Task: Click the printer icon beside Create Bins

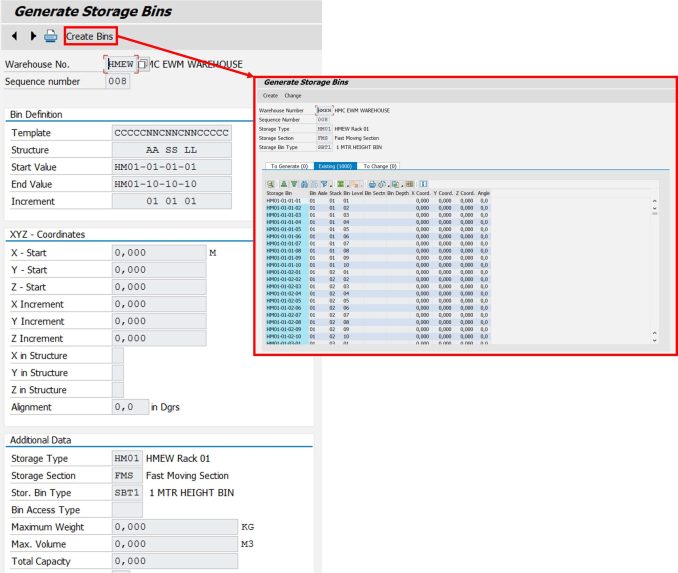Action: 50,37
